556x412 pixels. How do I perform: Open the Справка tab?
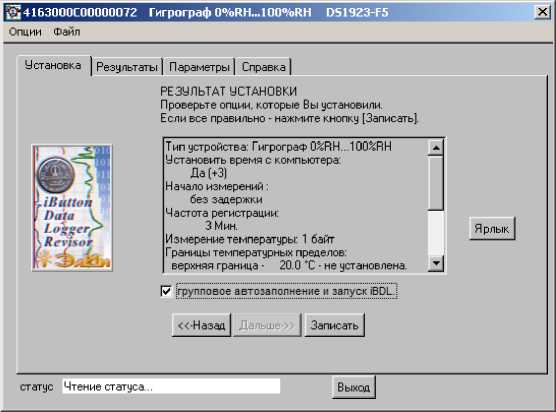pyautogui.click(x=263, y=67)
